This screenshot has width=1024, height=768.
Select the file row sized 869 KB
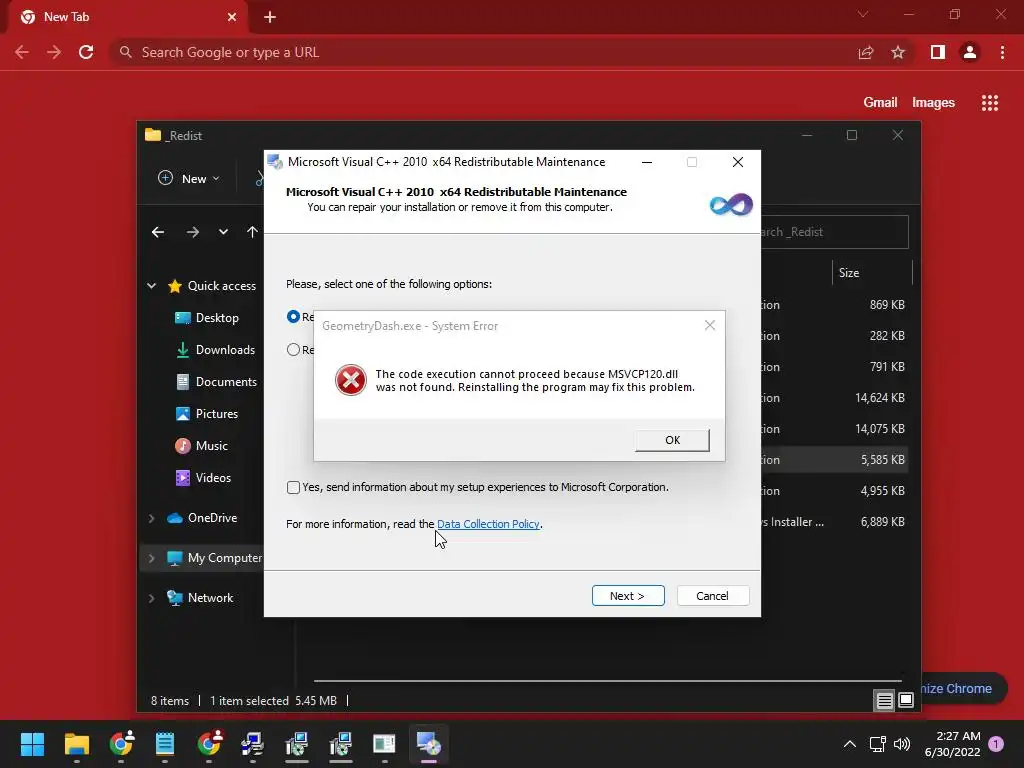click(x=833, y=305)
